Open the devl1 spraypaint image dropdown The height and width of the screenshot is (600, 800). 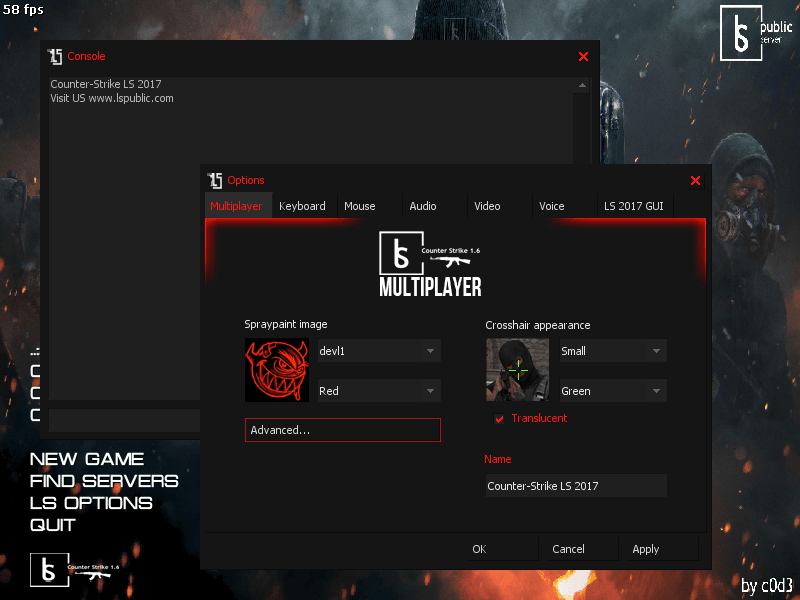(x=378, y=351)
